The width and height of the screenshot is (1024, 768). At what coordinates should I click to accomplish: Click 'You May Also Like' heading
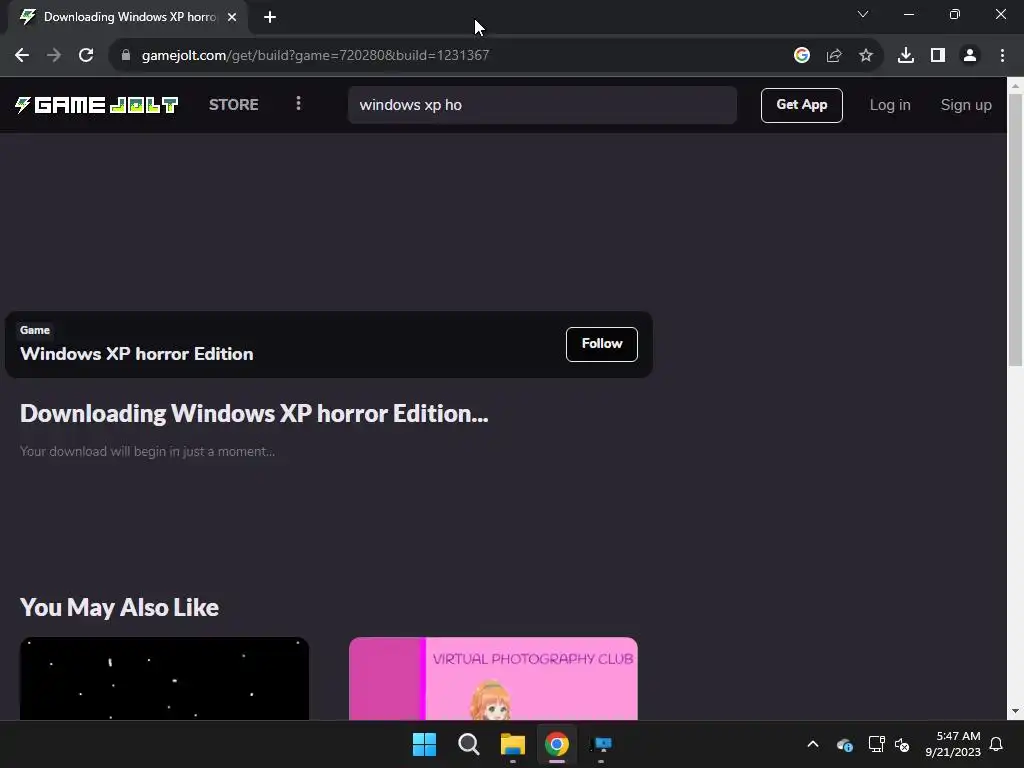[120, 608]
